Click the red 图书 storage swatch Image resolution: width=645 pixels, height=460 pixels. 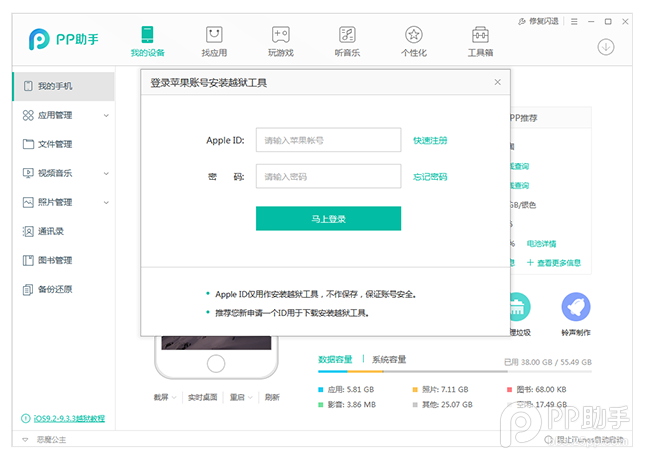pyautogui.click(x=509, y=390)
